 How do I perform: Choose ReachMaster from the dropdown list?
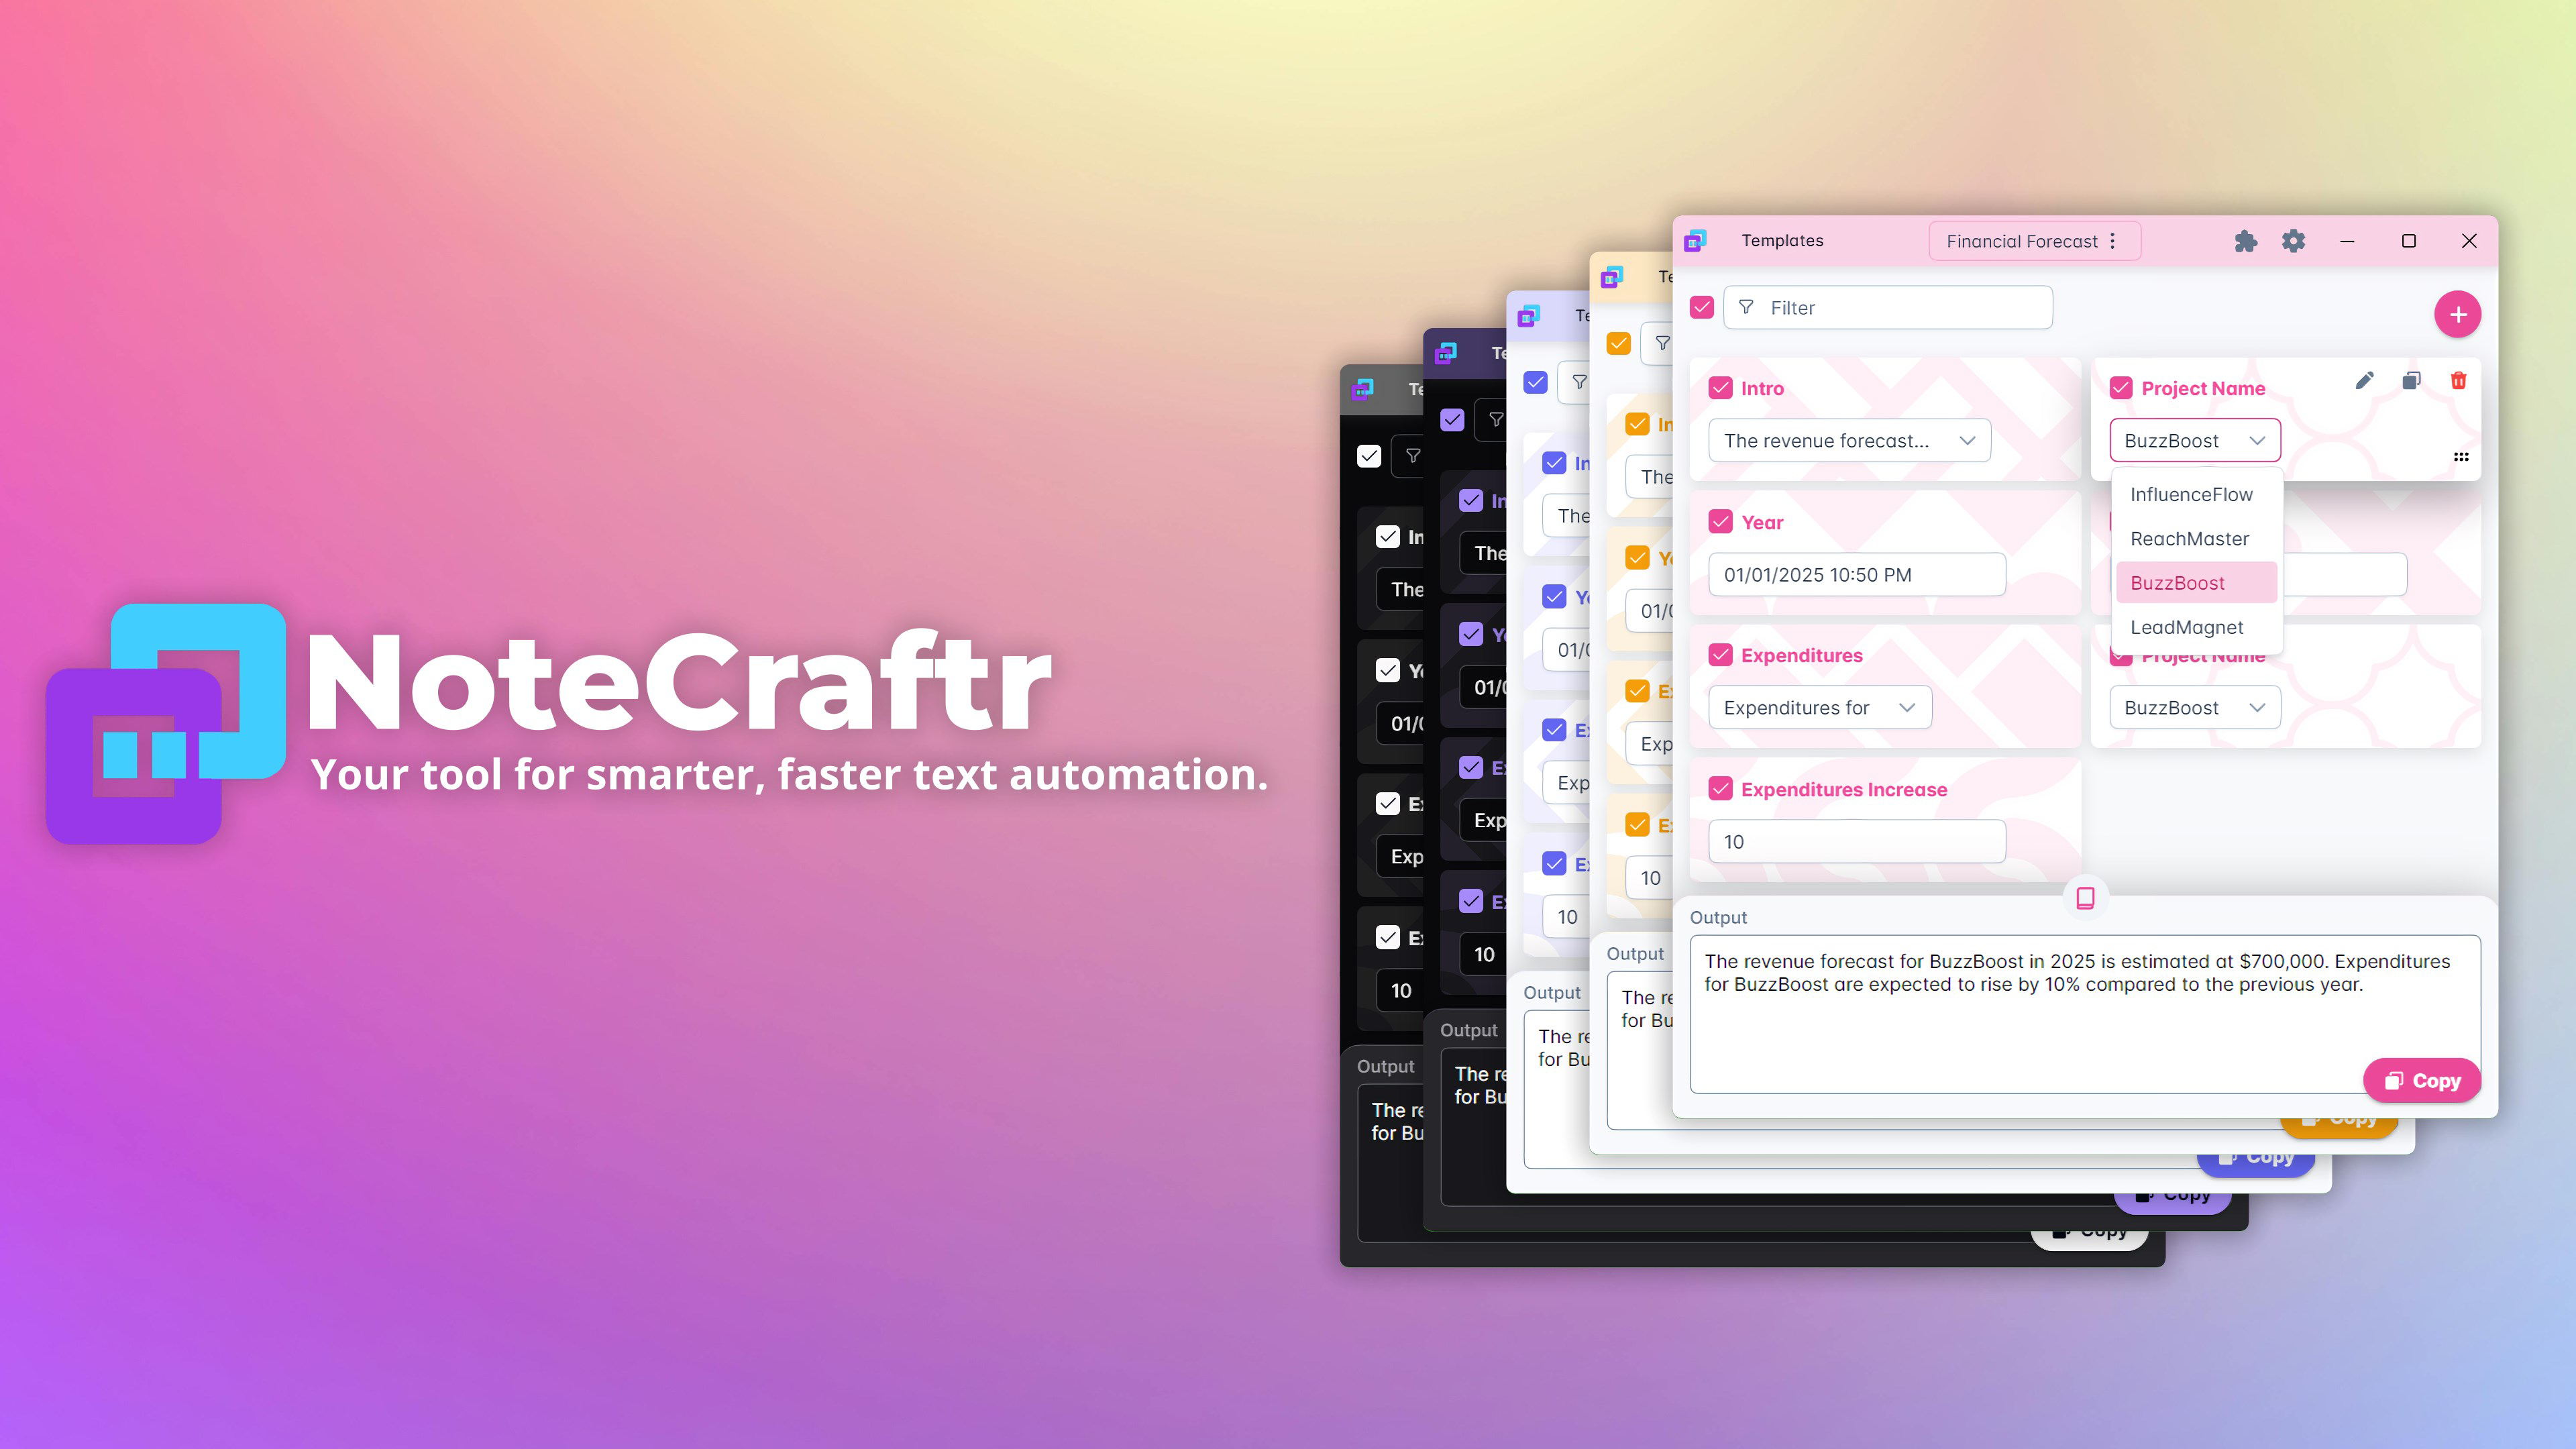point(2196,539)
